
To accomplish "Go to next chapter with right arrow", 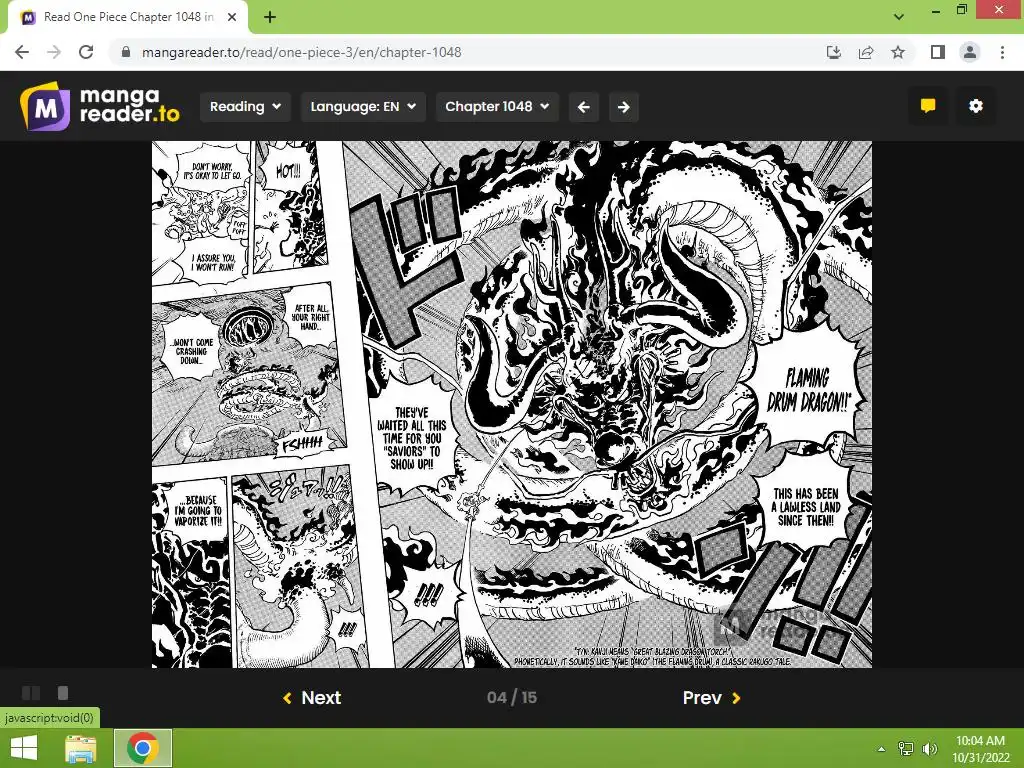I will pos(624,107).
